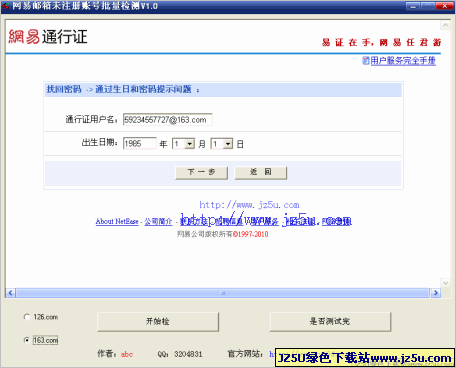
Task: Open the 用户服务完全手册 link
Action: (x=403, y=61)
